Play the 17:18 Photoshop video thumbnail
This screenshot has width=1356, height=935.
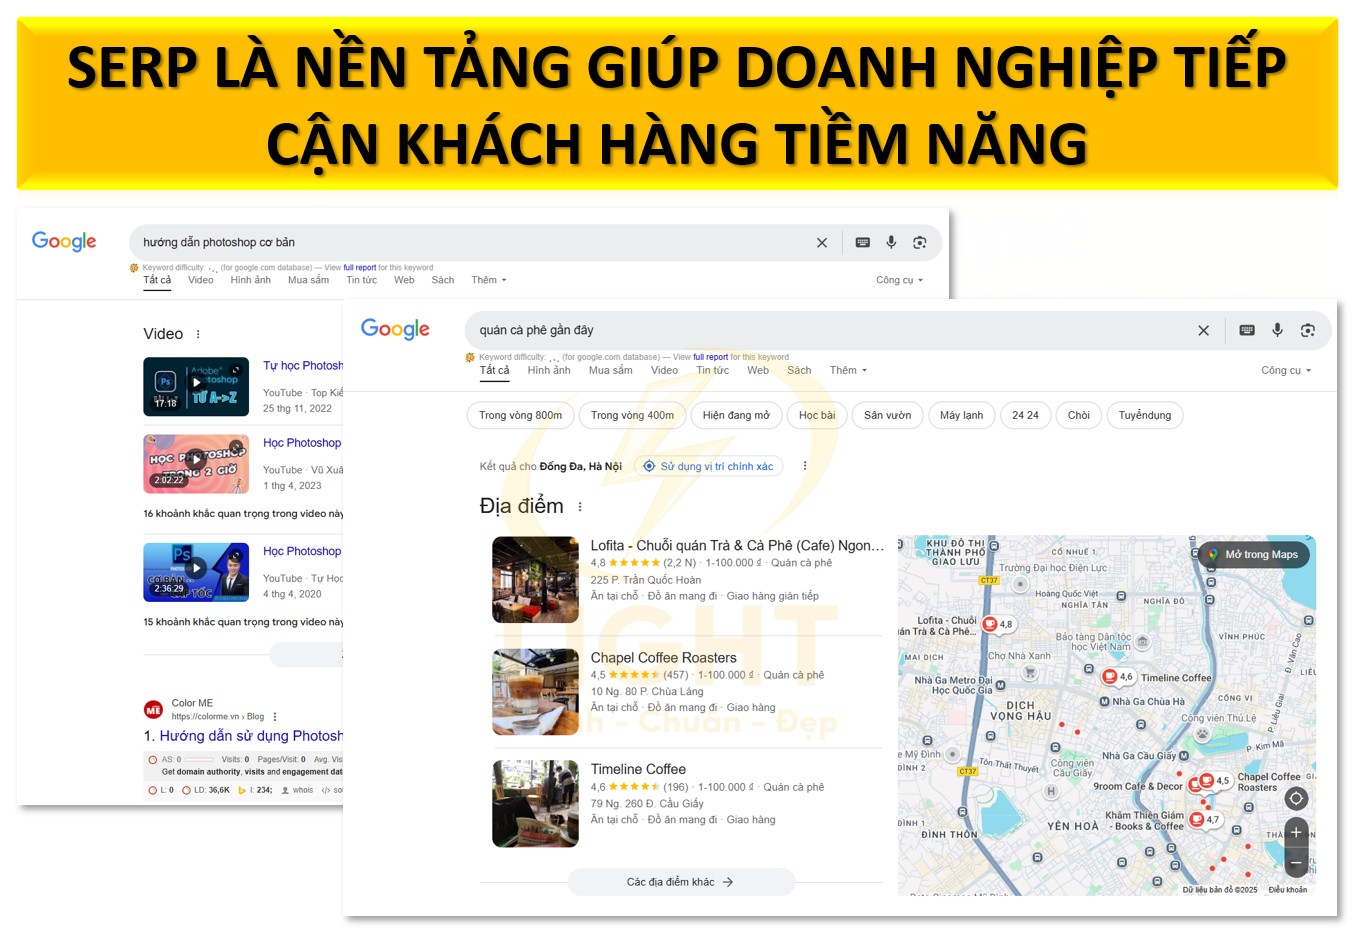(x=196, y=386)
